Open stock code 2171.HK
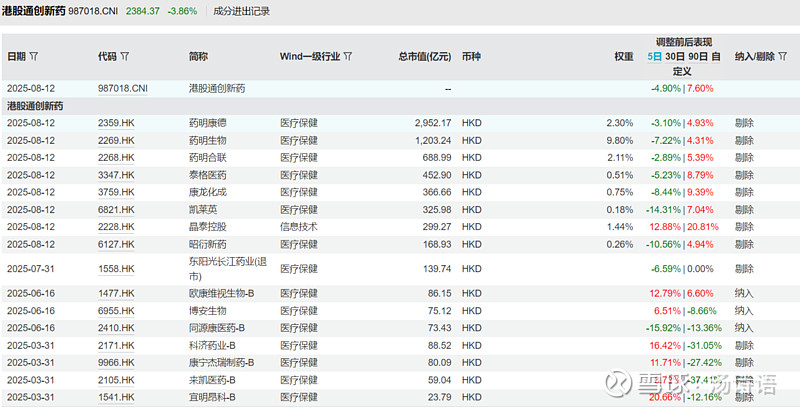 [x=116, y=346]
